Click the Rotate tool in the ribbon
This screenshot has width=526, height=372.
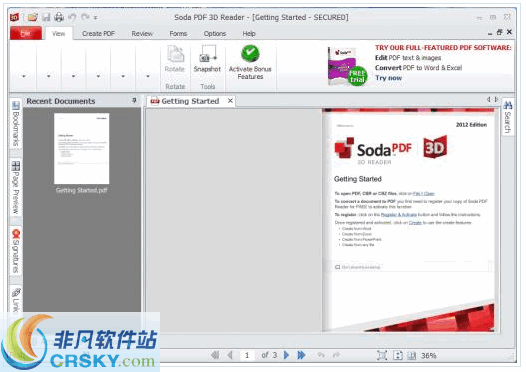(x=175, y=59)
